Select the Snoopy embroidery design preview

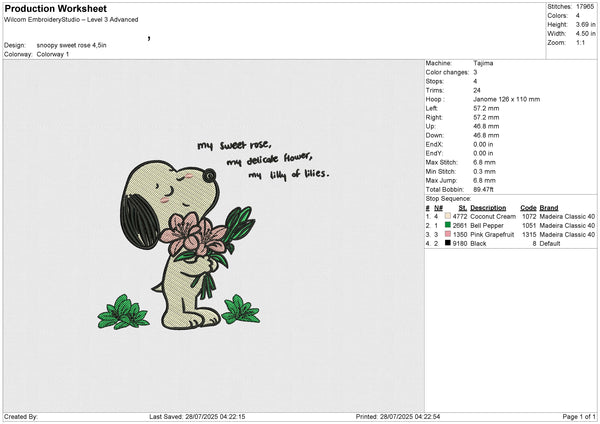pos(213,234)
